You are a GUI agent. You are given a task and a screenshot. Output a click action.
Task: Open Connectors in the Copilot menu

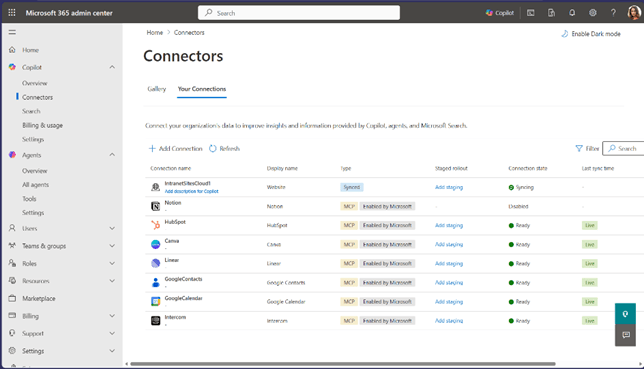[37, 97]
